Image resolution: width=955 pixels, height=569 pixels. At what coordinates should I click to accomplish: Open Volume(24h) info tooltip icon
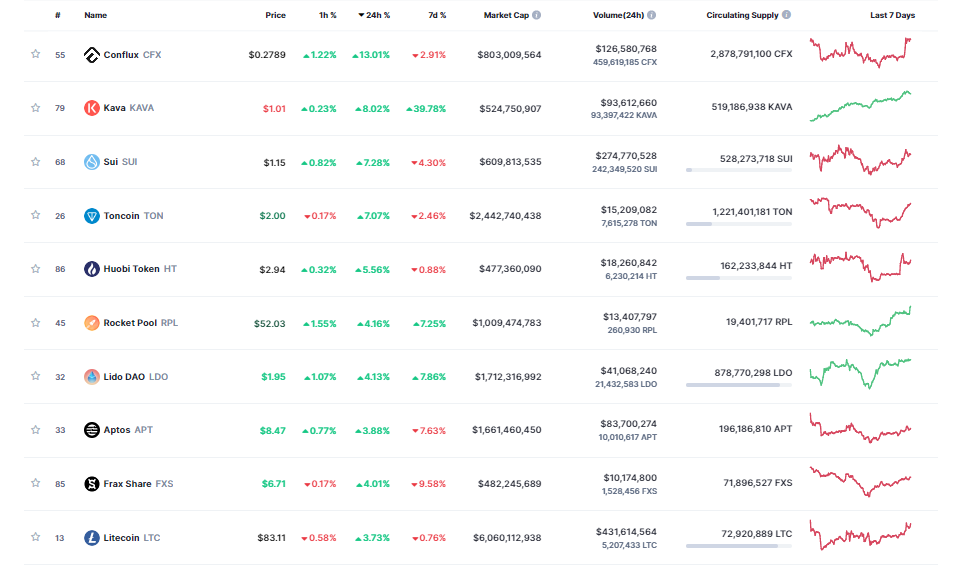(652, 15)
